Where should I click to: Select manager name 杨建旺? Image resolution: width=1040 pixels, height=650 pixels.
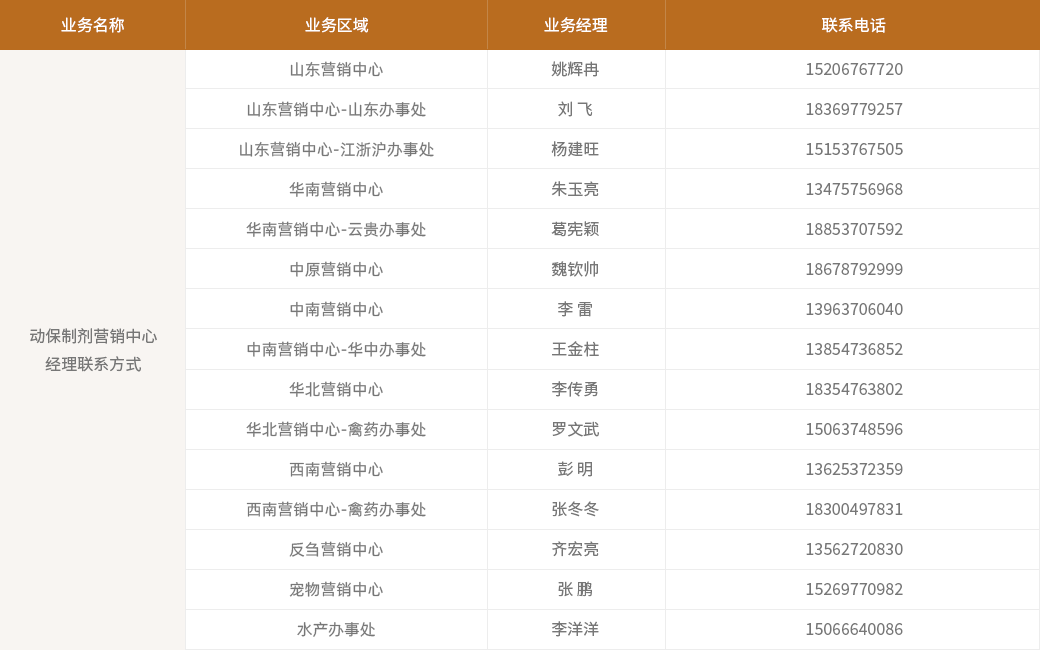(x=575, y=149)
